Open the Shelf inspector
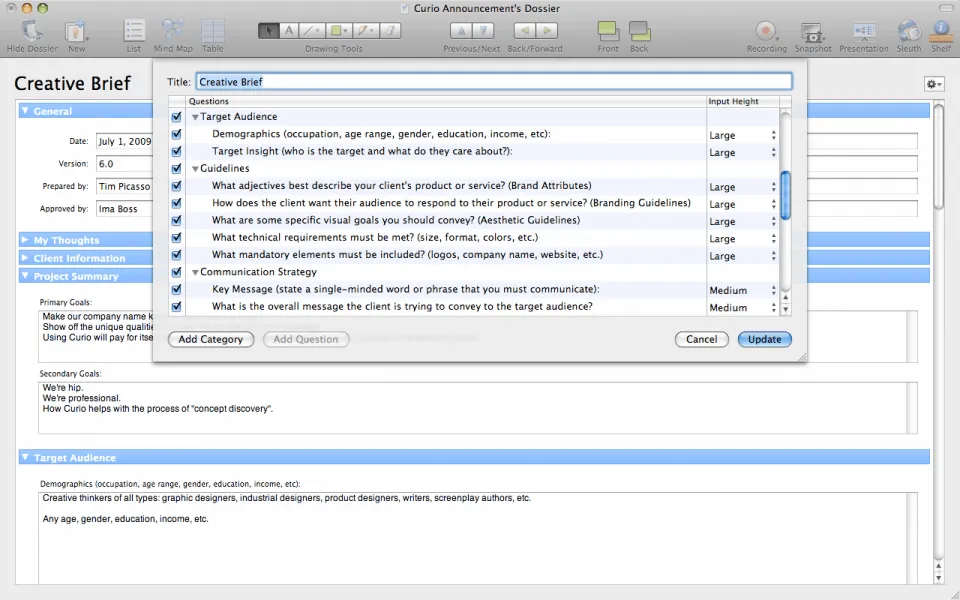 pos(940,32)
